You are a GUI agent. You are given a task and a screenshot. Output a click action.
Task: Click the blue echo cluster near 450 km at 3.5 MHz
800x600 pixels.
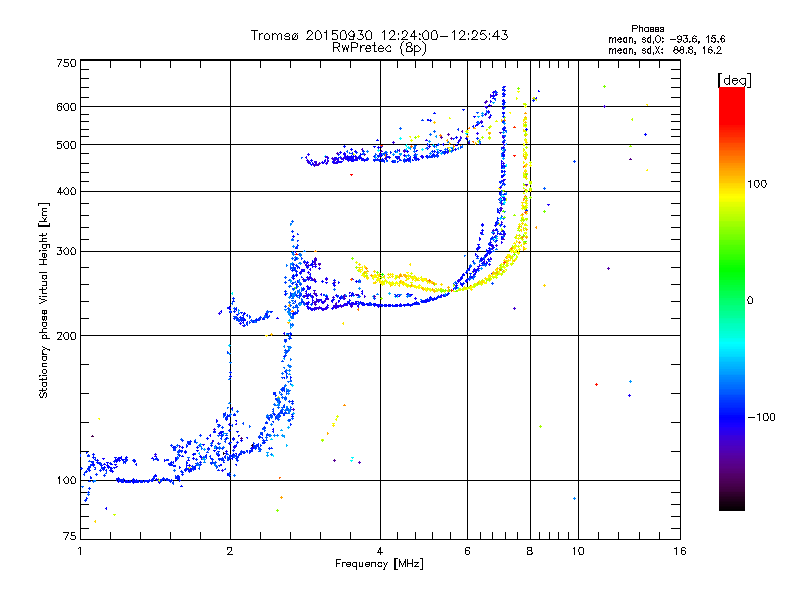tap(352, 157)
